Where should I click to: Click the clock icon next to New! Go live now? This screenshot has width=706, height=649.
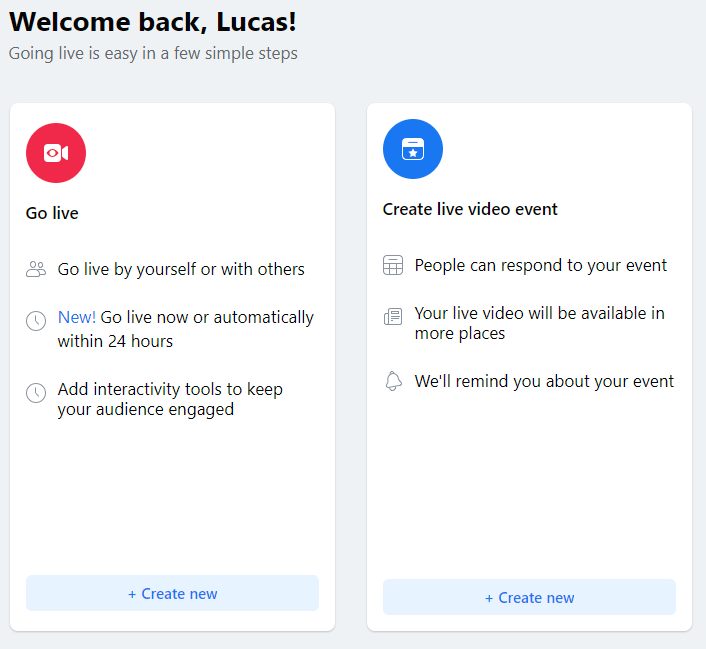click(x=36, y=321)
